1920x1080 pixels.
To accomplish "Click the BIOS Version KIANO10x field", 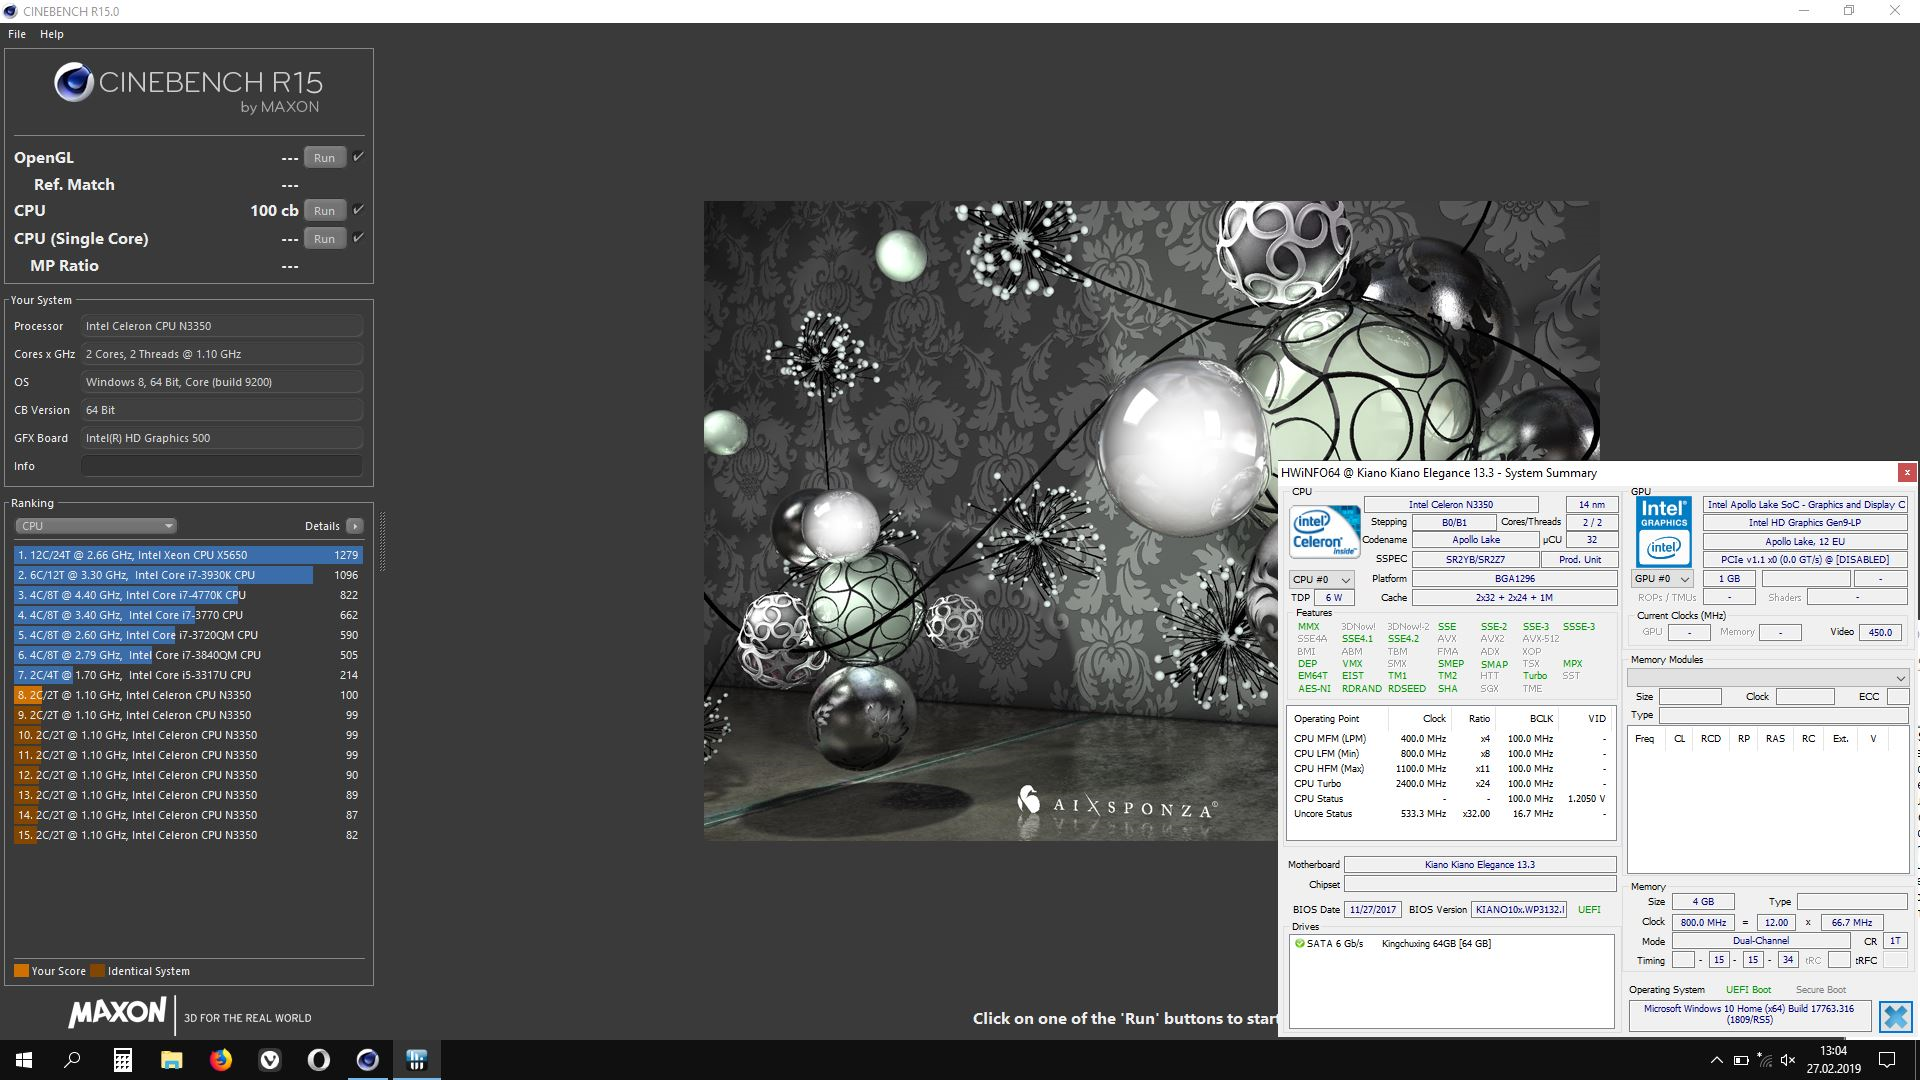I will tap(1519, 910).
